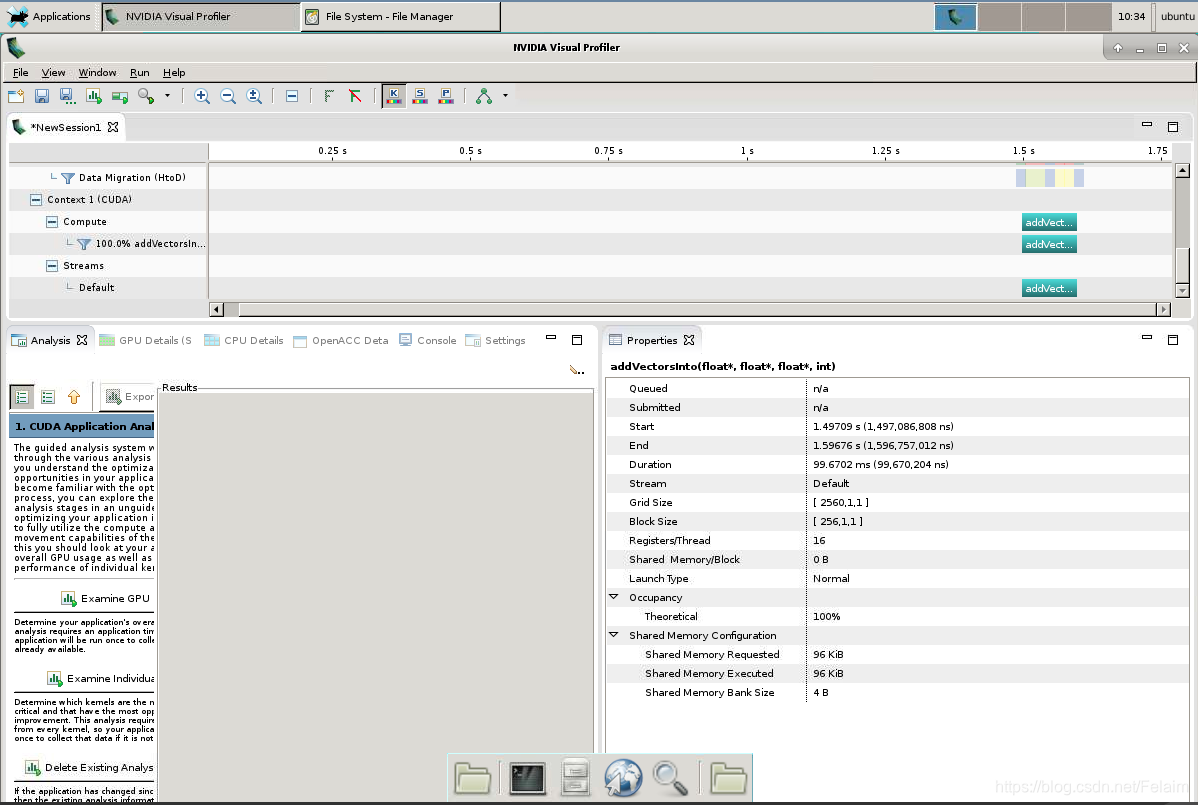This screenshot has width=1198, height=805.
Task: Switch to the Console tab
Action: (428, 341)
